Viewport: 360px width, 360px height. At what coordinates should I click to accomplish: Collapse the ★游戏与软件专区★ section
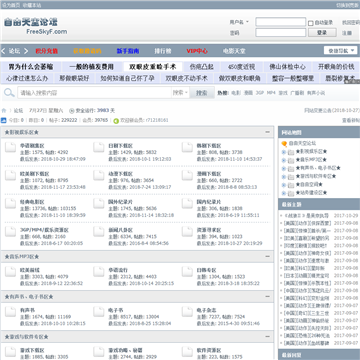click(x=267, y=337)
